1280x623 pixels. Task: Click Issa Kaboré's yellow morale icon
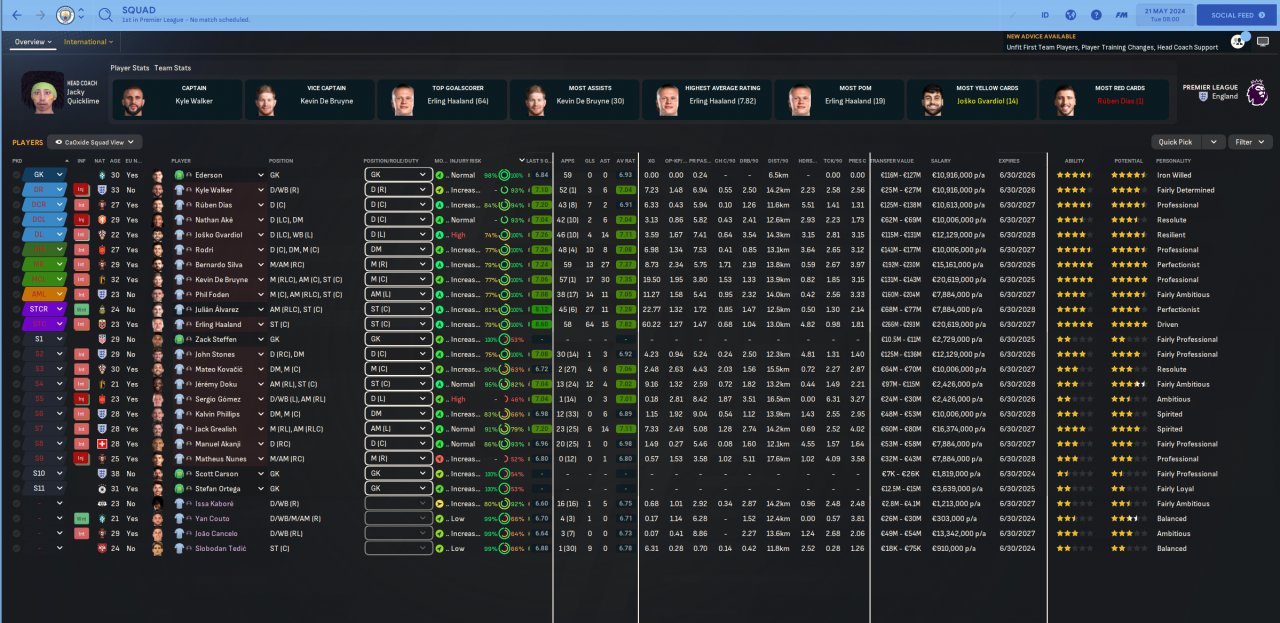pyautogui.click(x=440, y=504)
